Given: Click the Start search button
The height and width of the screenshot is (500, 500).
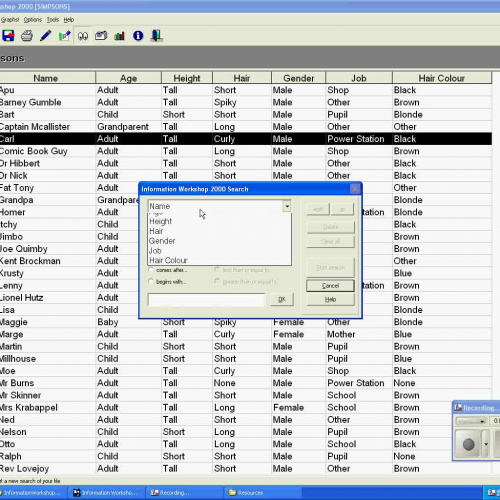Looking at the screenshot, I should [330, 267].
